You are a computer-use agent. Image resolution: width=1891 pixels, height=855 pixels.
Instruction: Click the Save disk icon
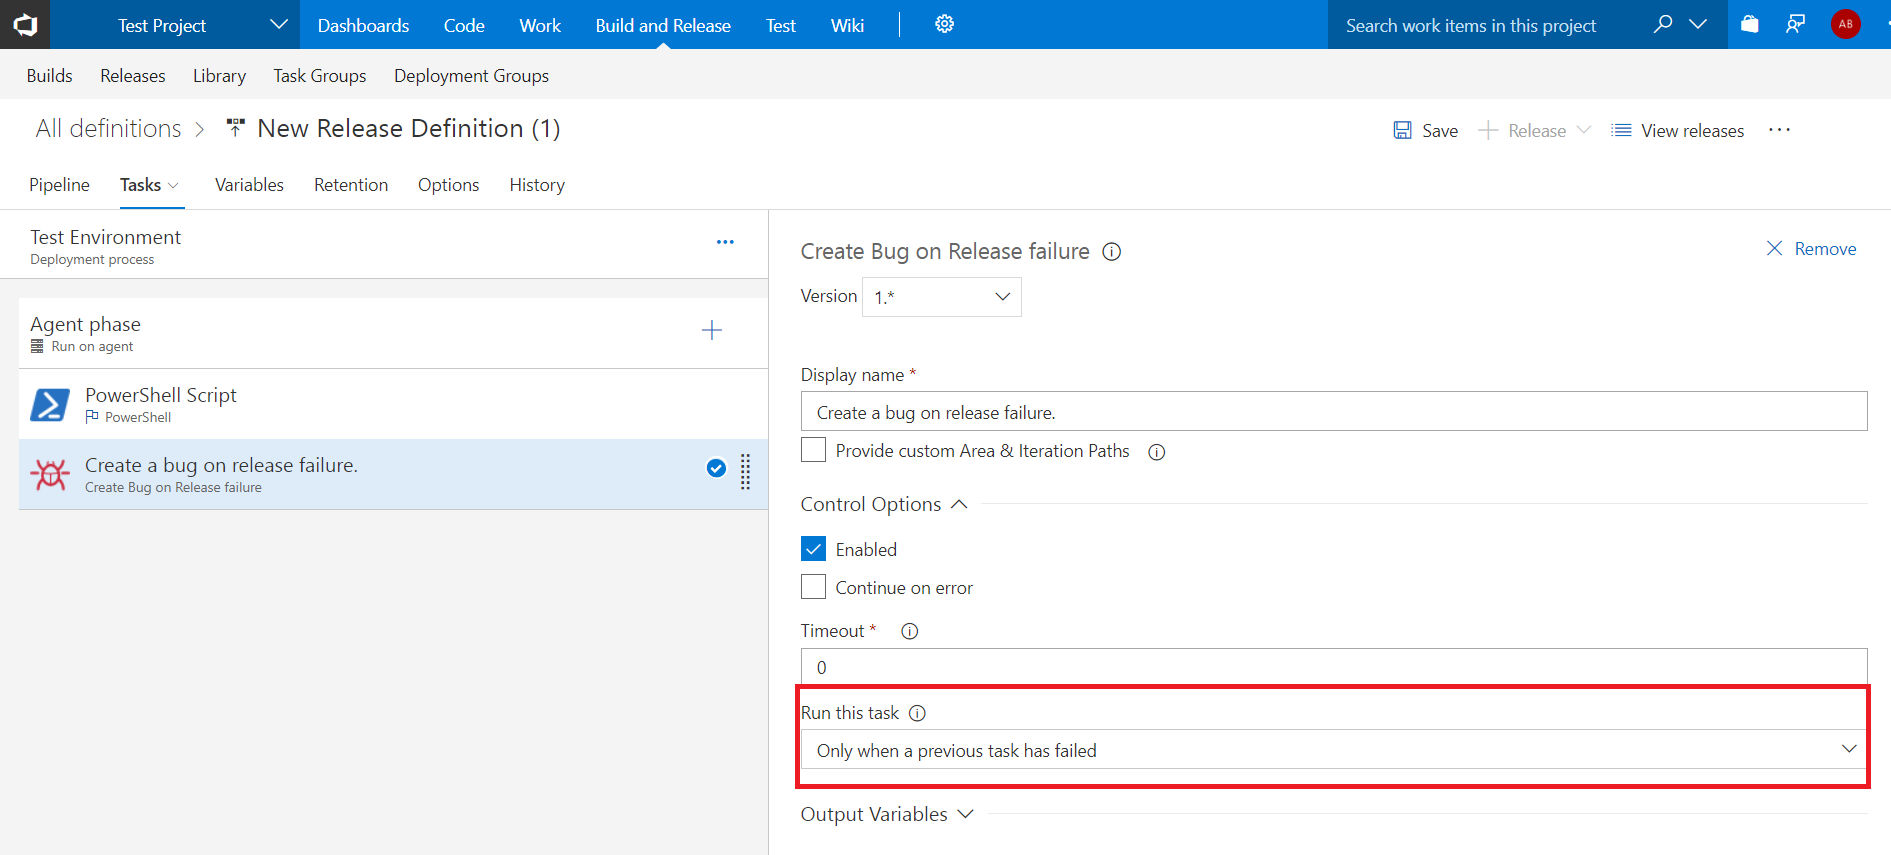pyautogui.click(x=1403, y=130)
